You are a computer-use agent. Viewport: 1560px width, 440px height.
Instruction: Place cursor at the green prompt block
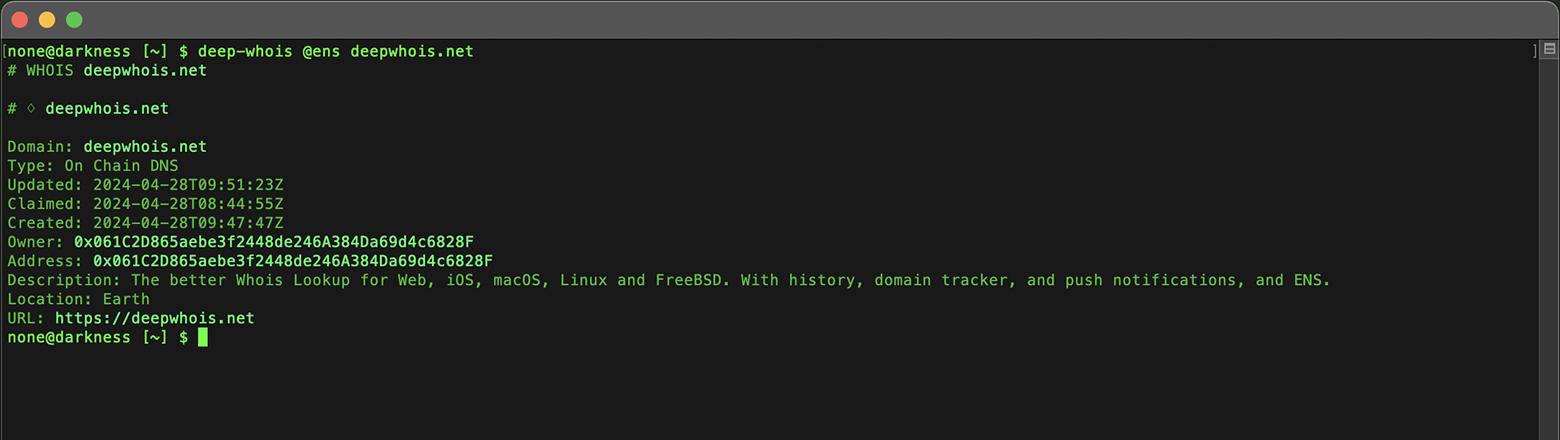203,338
